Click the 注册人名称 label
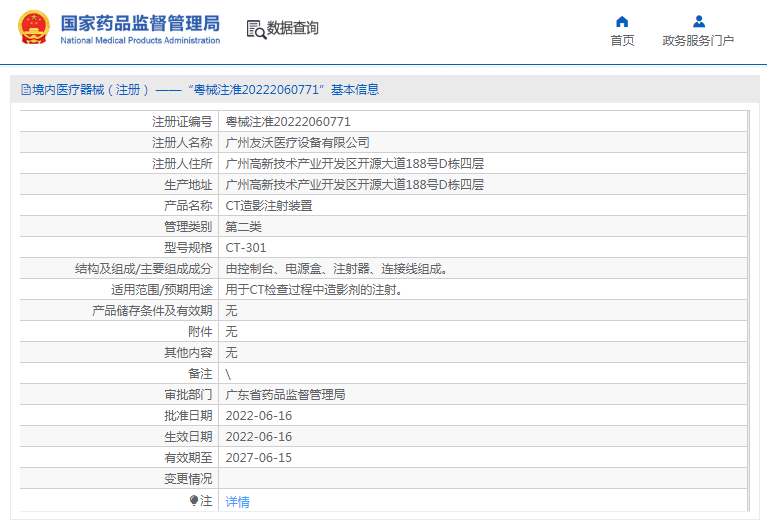Screen dimensions: 767x525 [182, 142]
